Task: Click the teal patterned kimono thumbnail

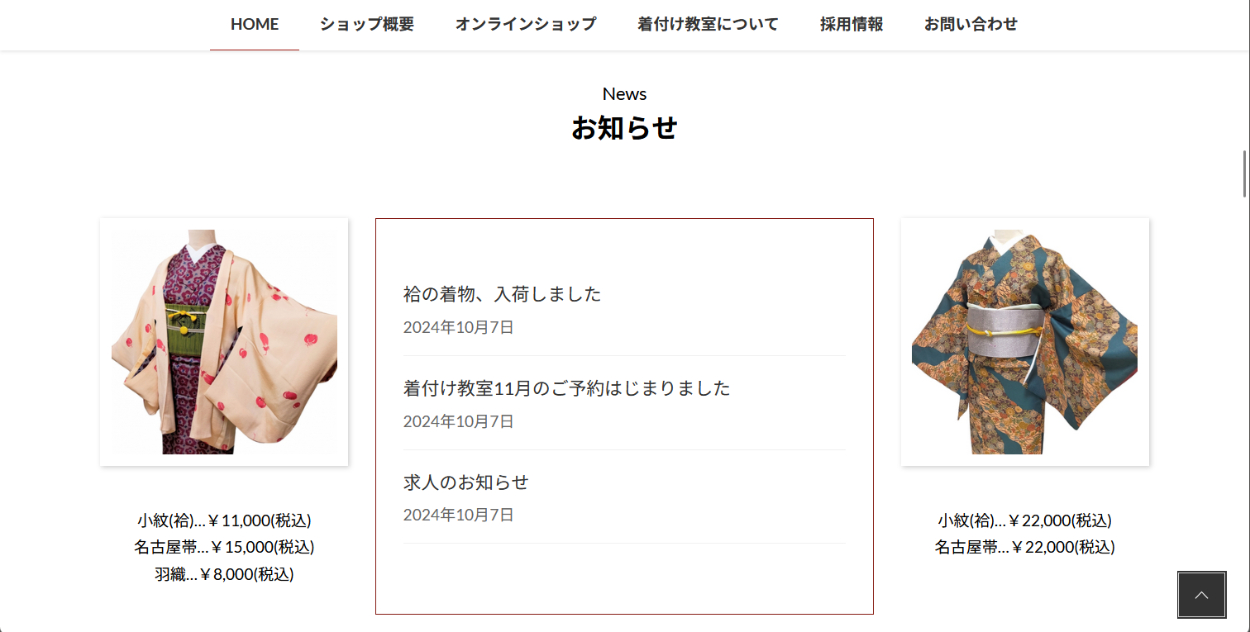Action: (x=1025, y=342)
